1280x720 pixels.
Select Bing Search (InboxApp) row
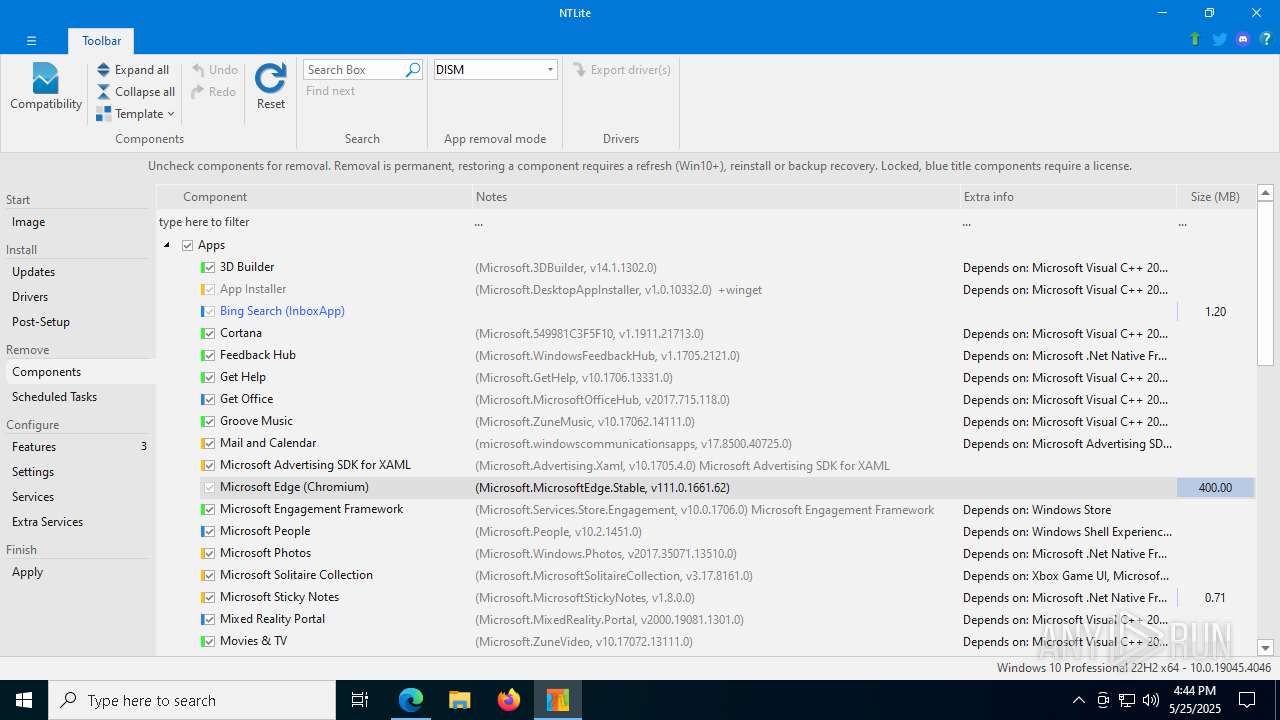point(705,311)
